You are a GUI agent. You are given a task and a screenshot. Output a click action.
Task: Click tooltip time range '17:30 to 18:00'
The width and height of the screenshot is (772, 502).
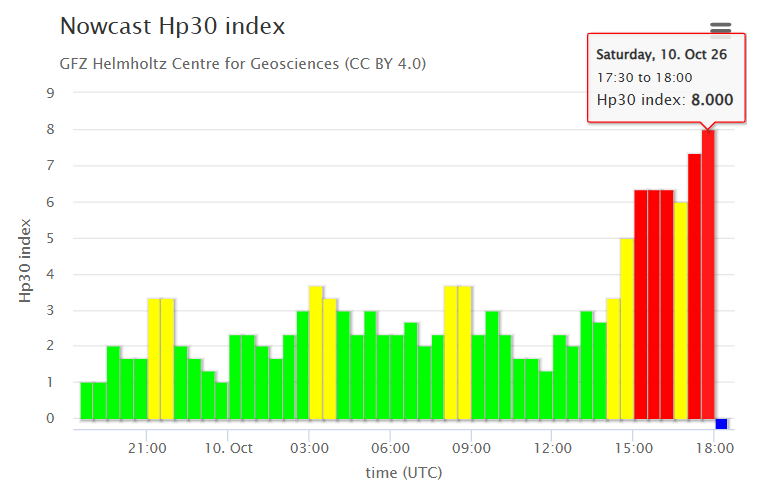tap(644, 78)
